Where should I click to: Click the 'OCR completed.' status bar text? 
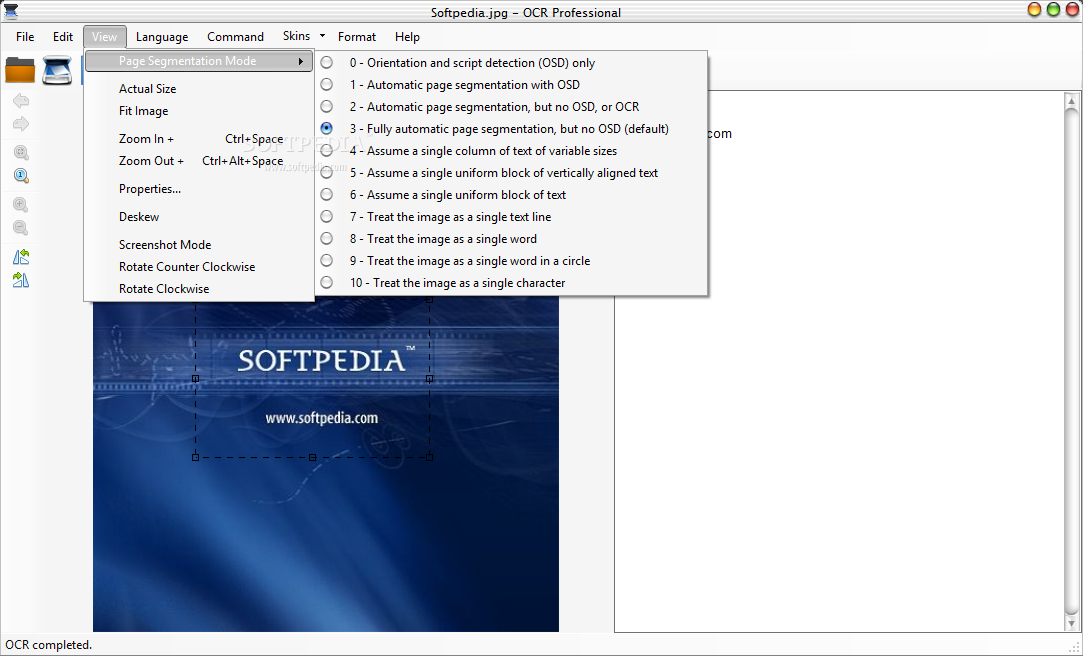pyautogui.click(x=48, y=645)
